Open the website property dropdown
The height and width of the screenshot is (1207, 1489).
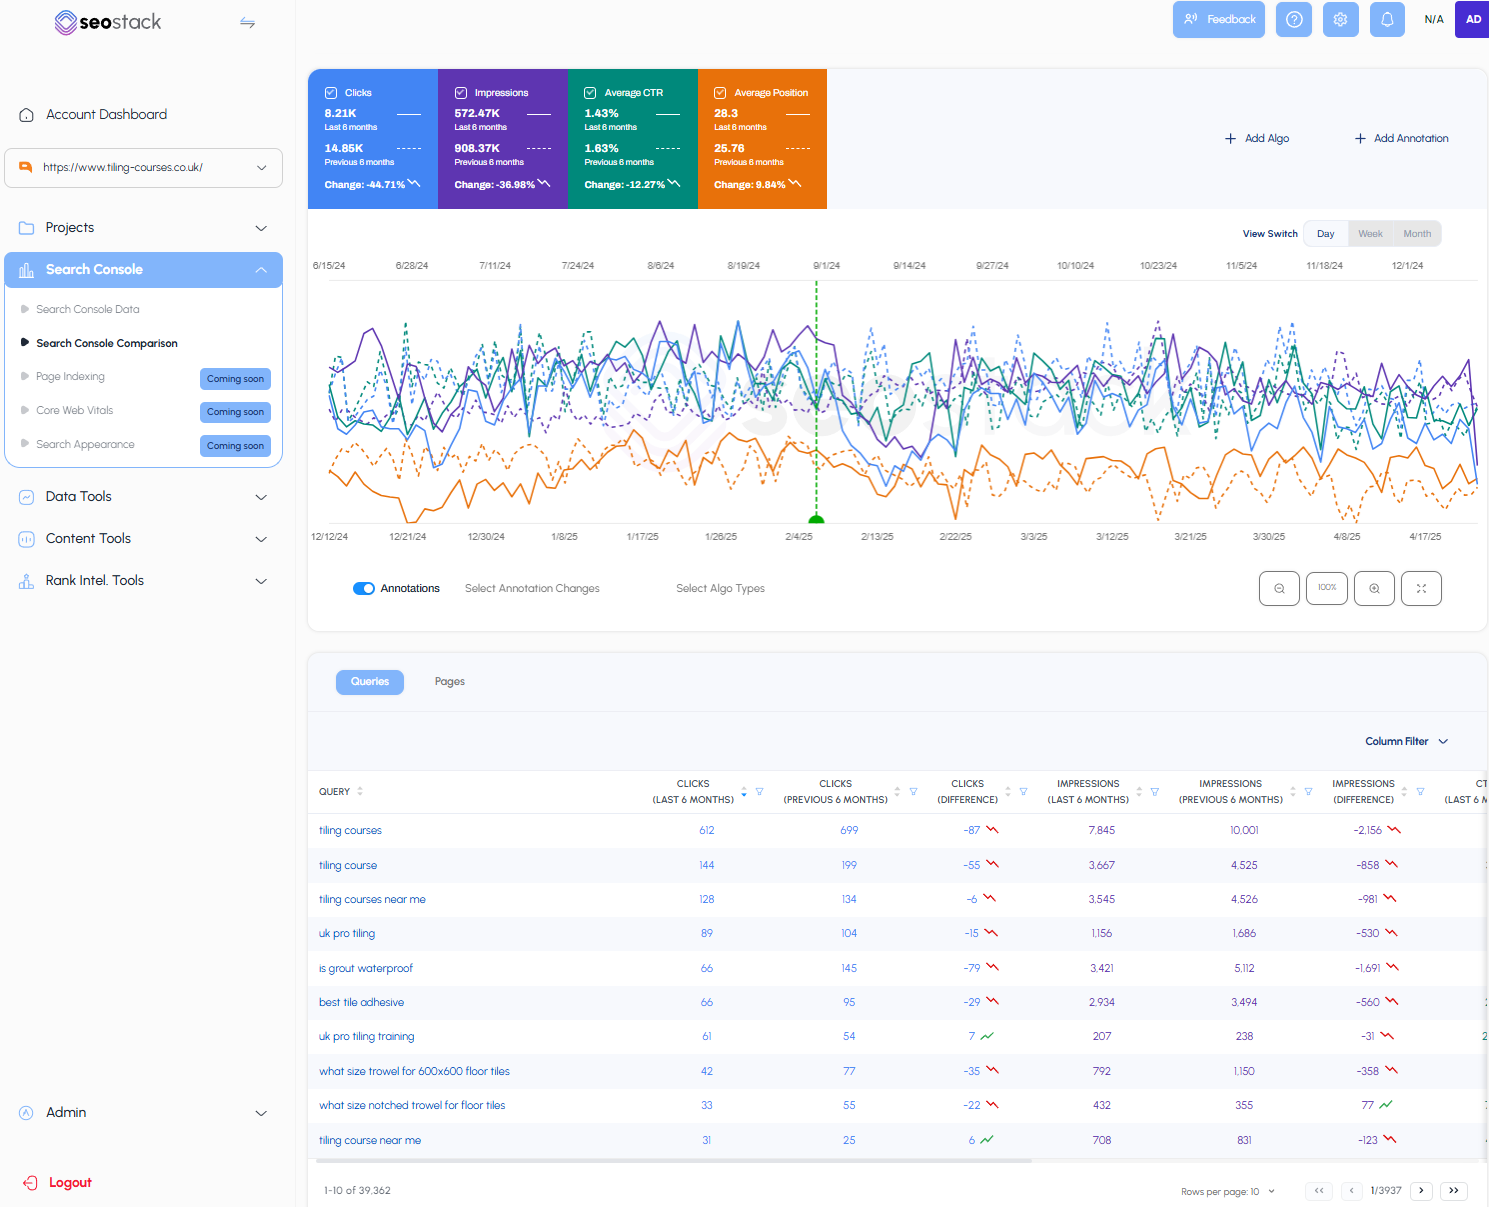click(x=262, y=167)
